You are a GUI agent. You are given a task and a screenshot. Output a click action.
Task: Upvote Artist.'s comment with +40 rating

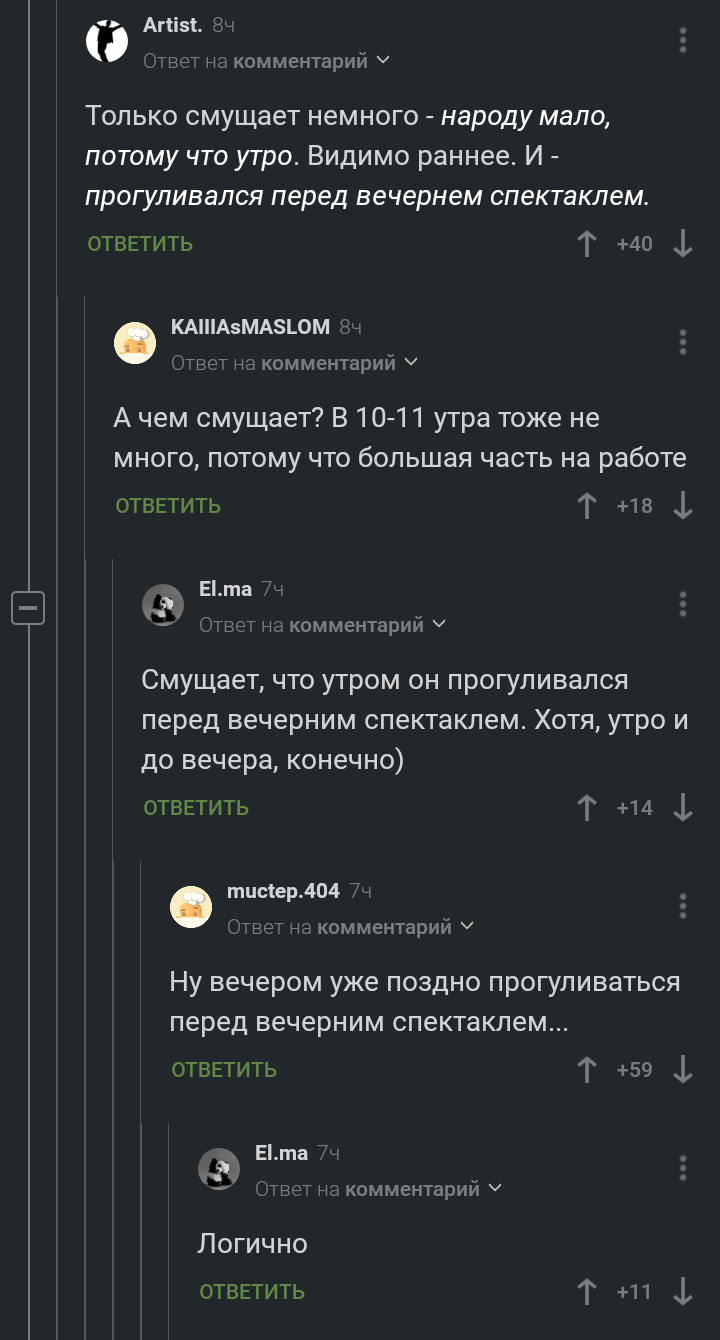[x=587, y=244]
